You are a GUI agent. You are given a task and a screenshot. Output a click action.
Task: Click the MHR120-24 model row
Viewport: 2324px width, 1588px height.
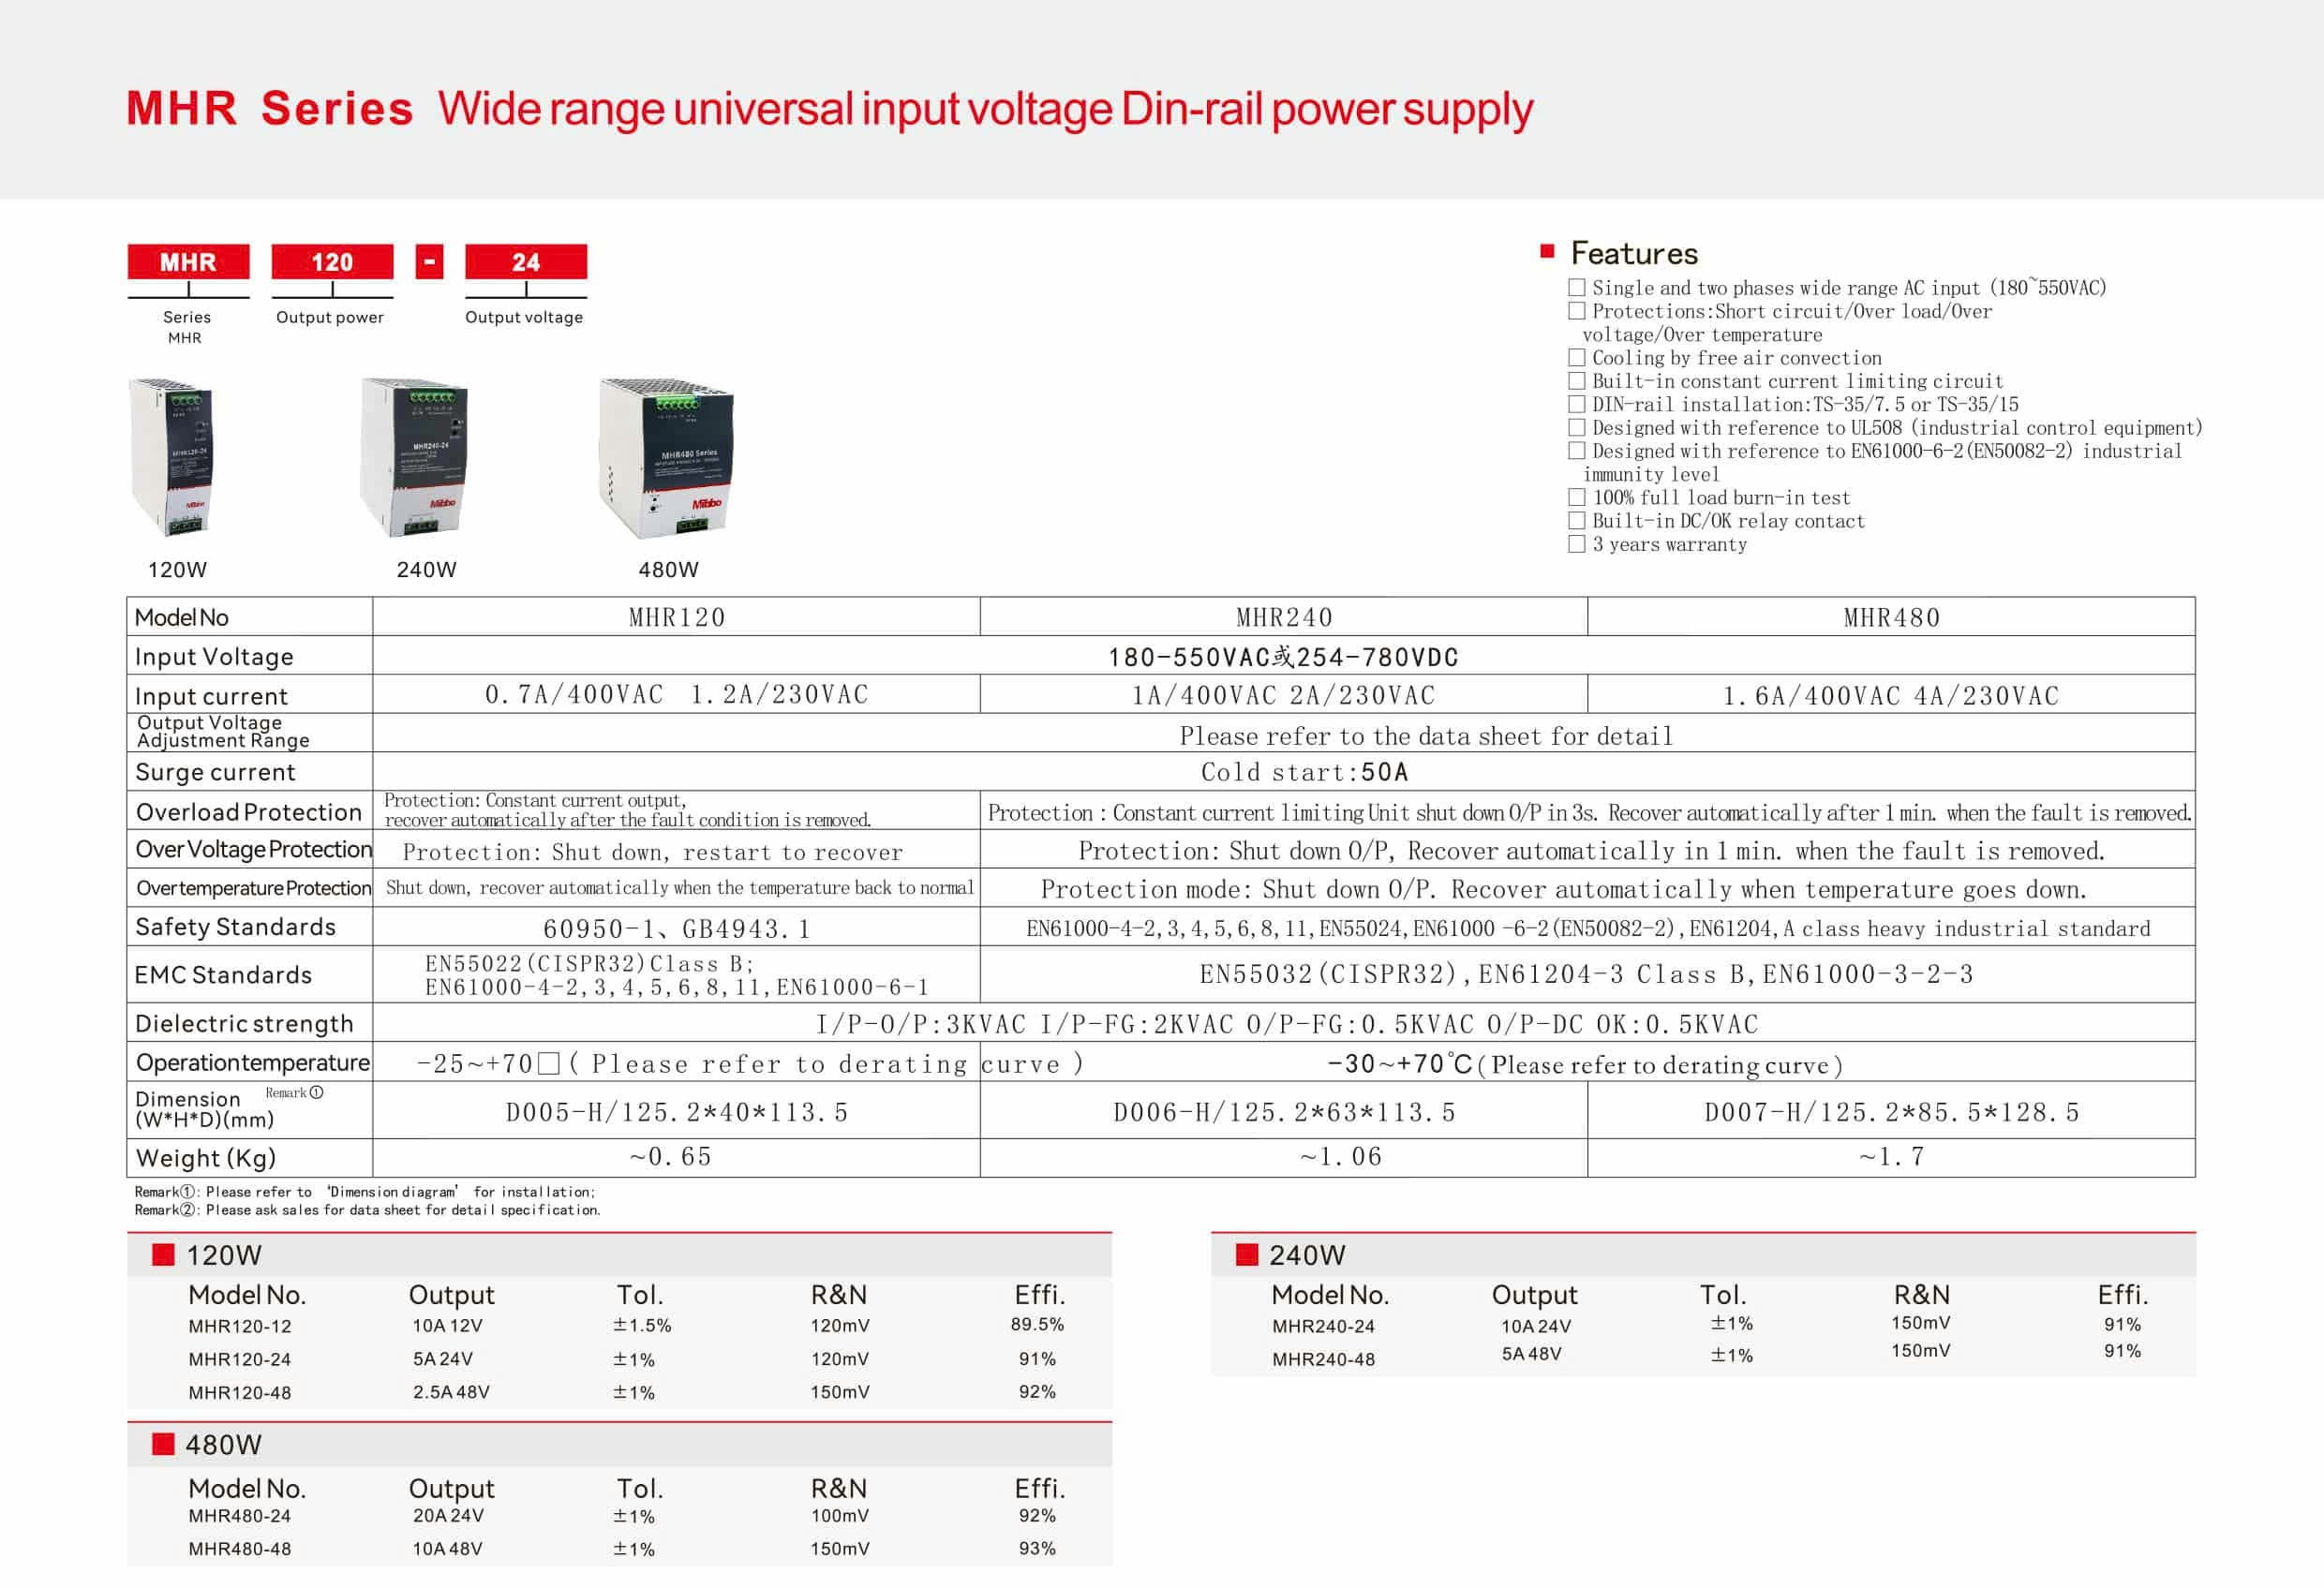click(240, 1359)
